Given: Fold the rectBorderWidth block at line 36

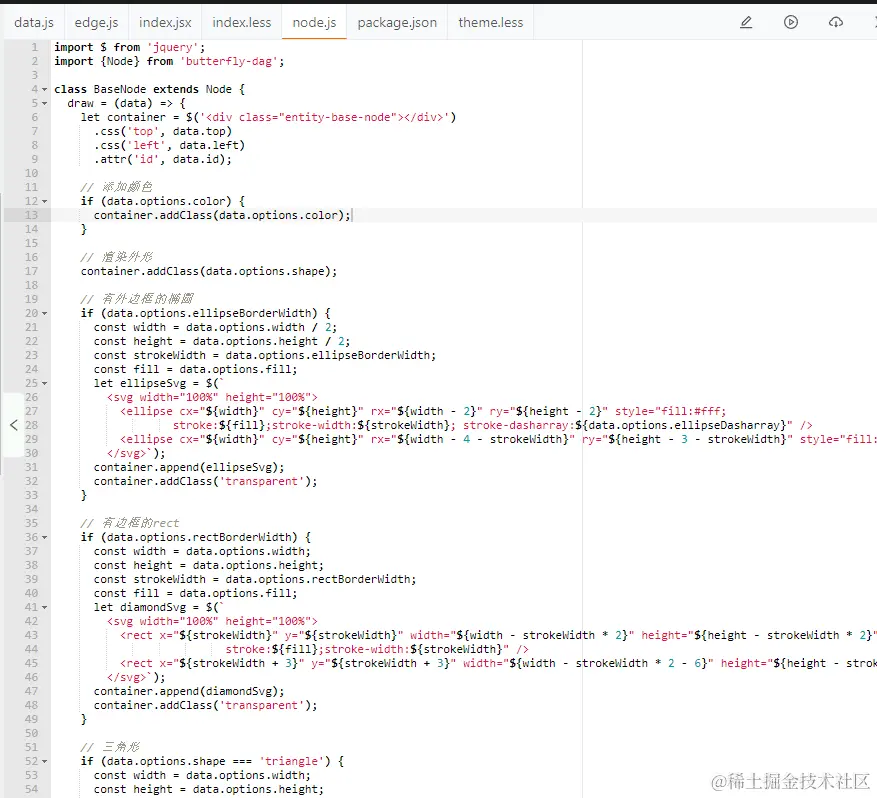Looking at the screenshot, I should pos(45,537).
